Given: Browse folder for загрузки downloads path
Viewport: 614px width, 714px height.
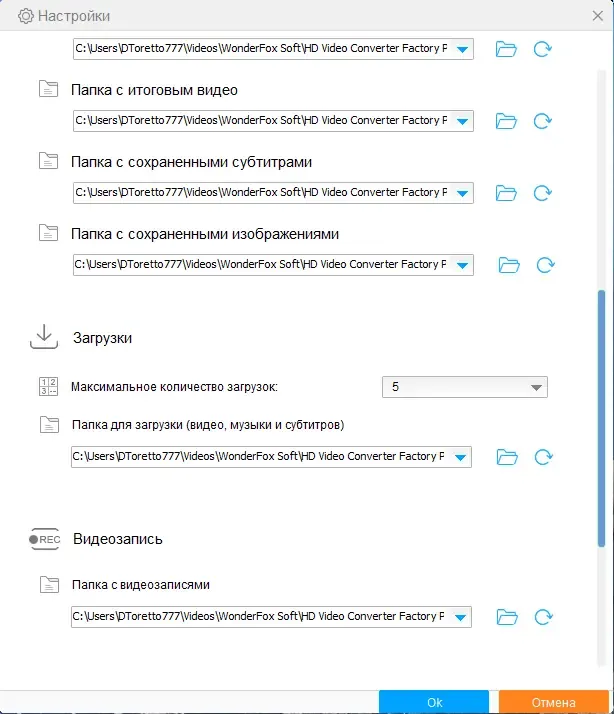Looking at the screenshot, I should tap(507, 457).
